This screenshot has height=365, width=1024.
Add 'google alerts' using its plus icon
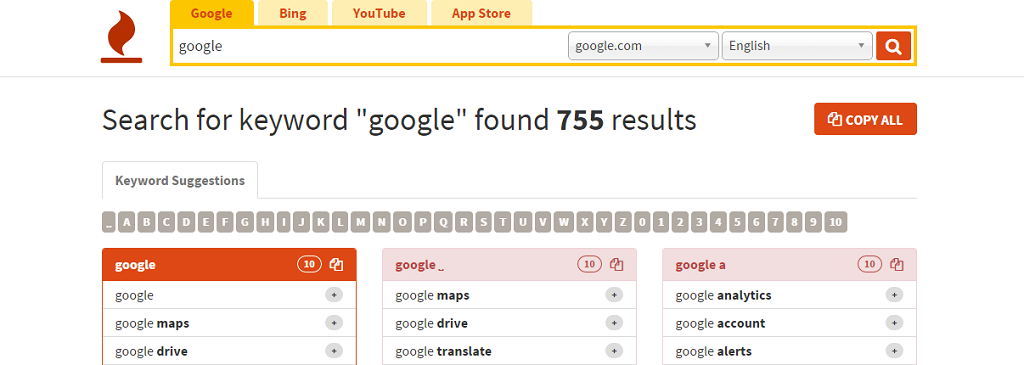(x=894, y=351)
